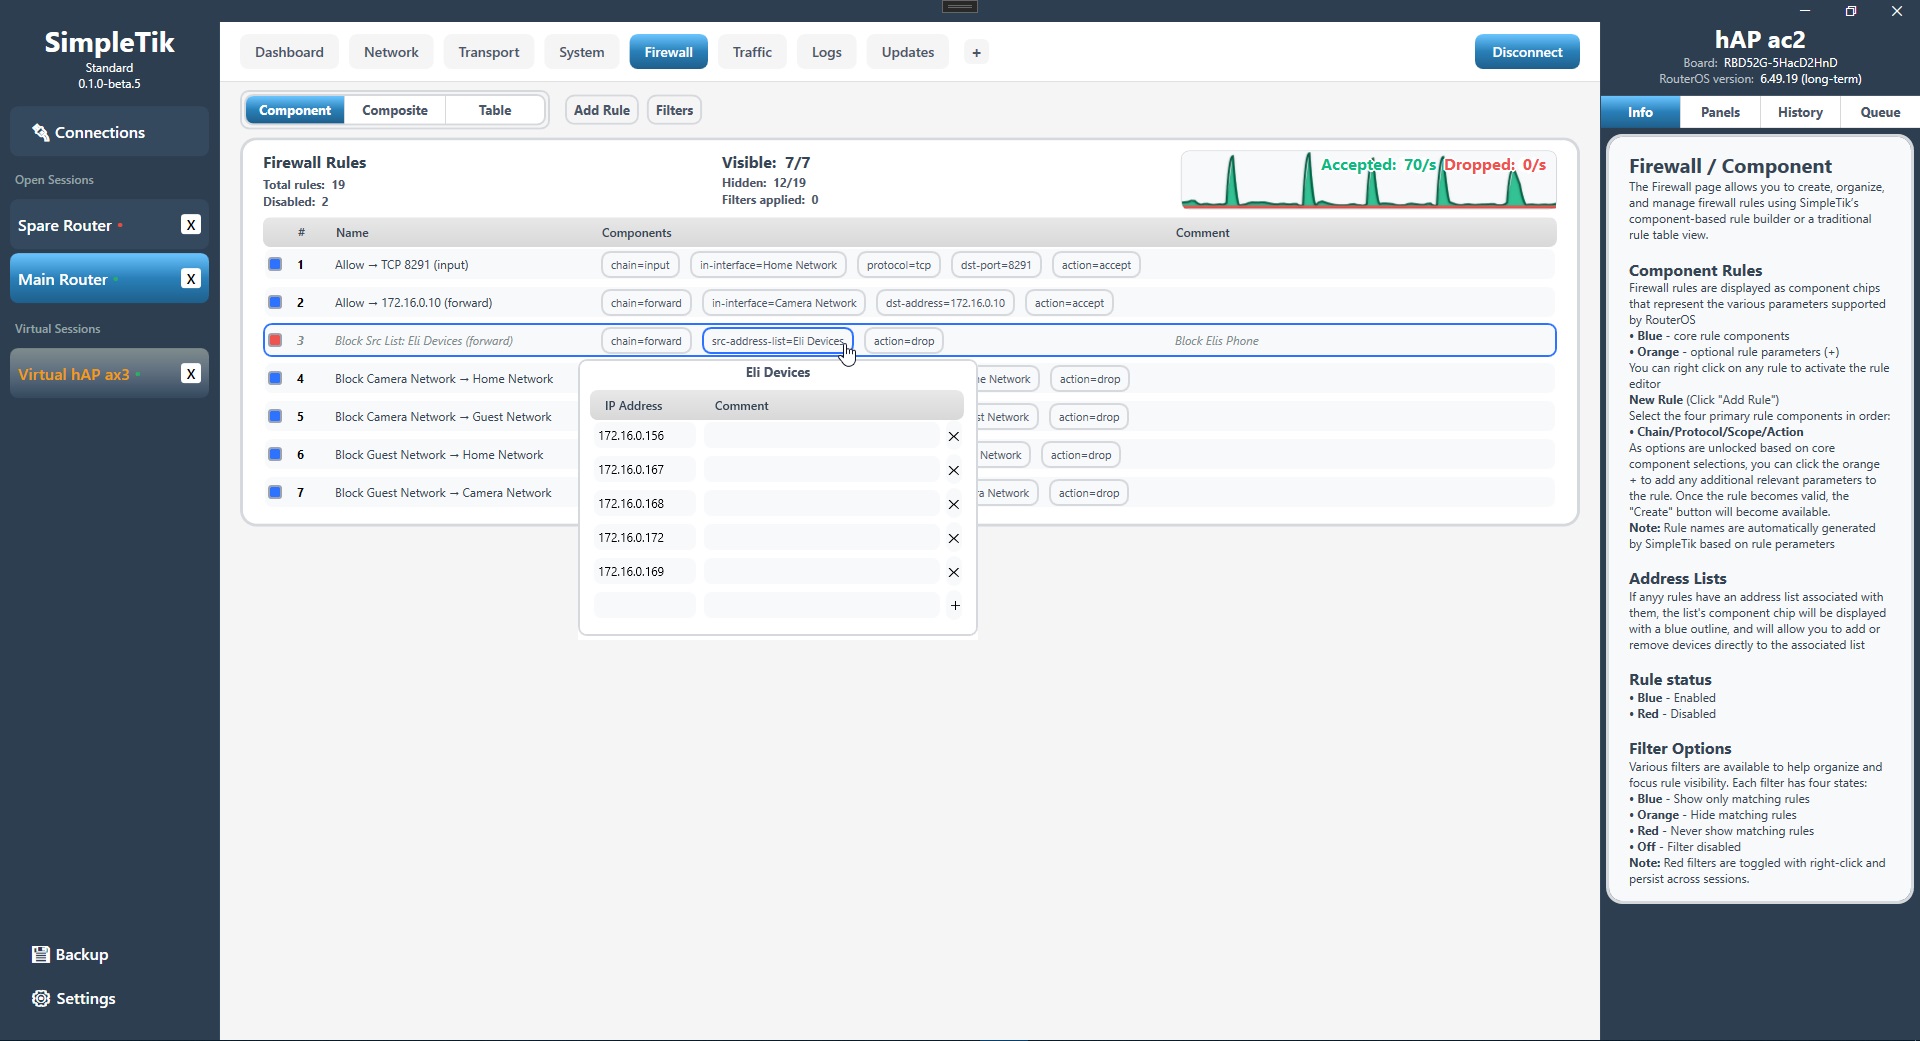Click the Add Rule button
Screen dimensions: 1920x1041
(602, 110)
